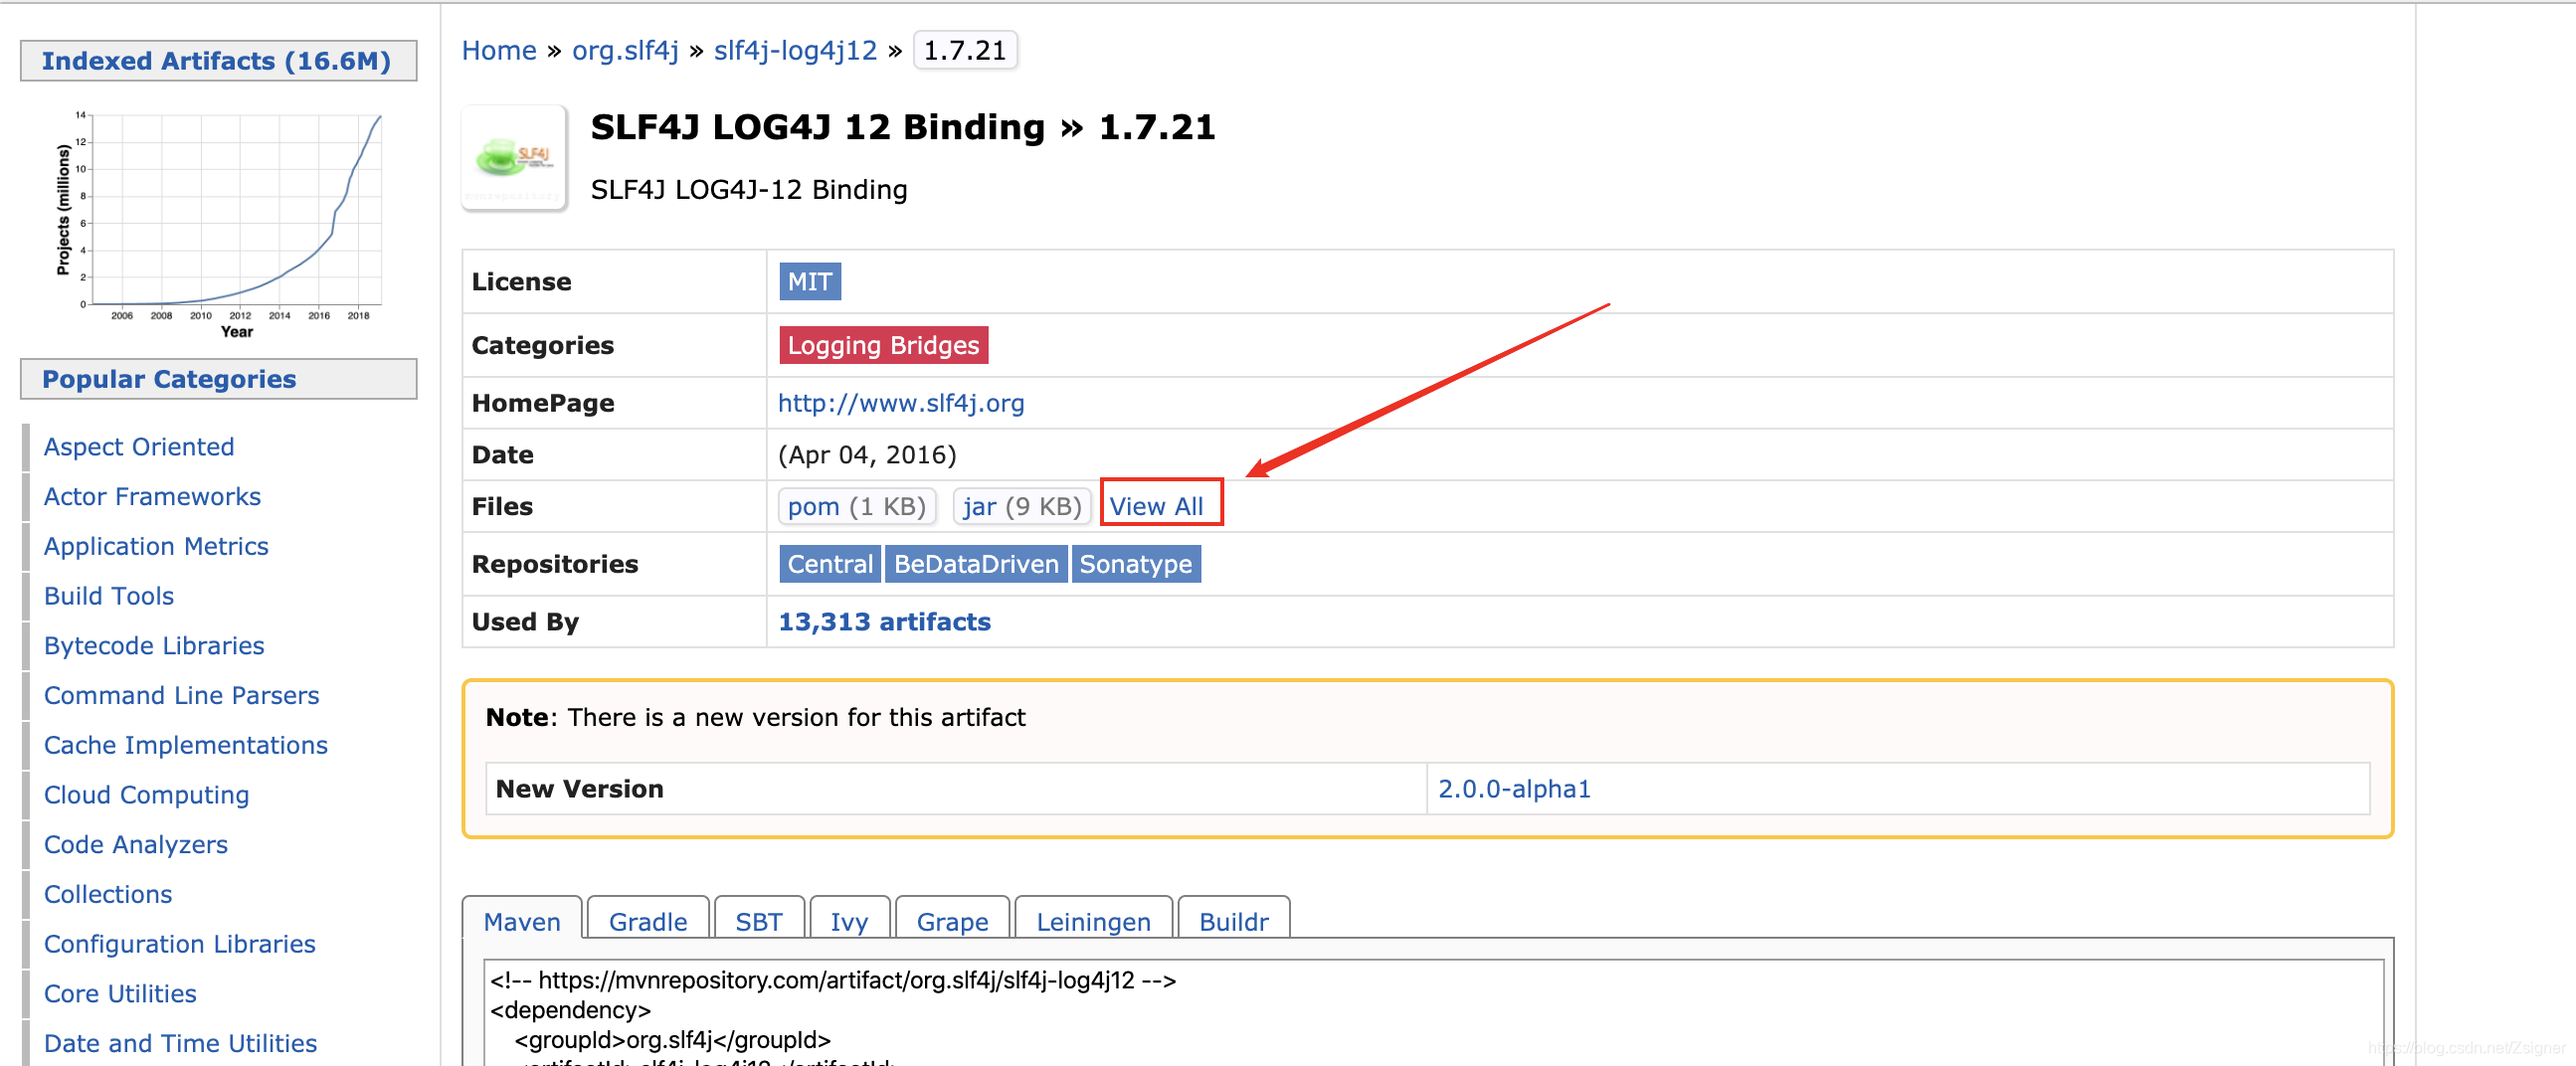Open the Cloud Computing category
2576x1066 pixels.
(146, 794)
